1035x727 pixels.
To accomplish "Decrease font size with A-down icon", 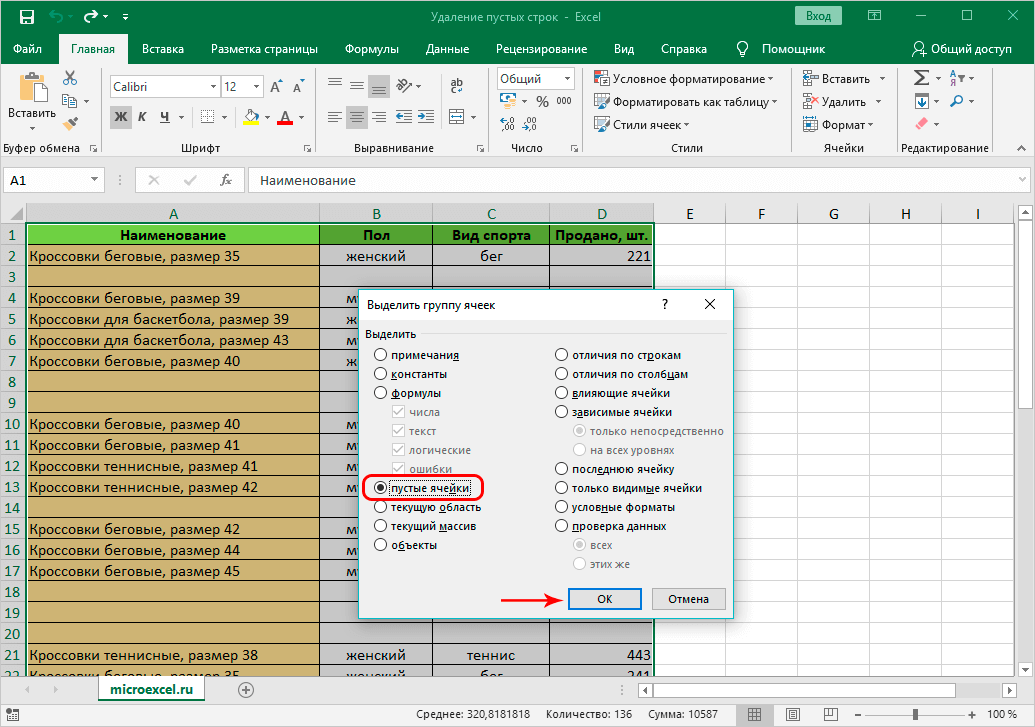I will pos(298,87).
